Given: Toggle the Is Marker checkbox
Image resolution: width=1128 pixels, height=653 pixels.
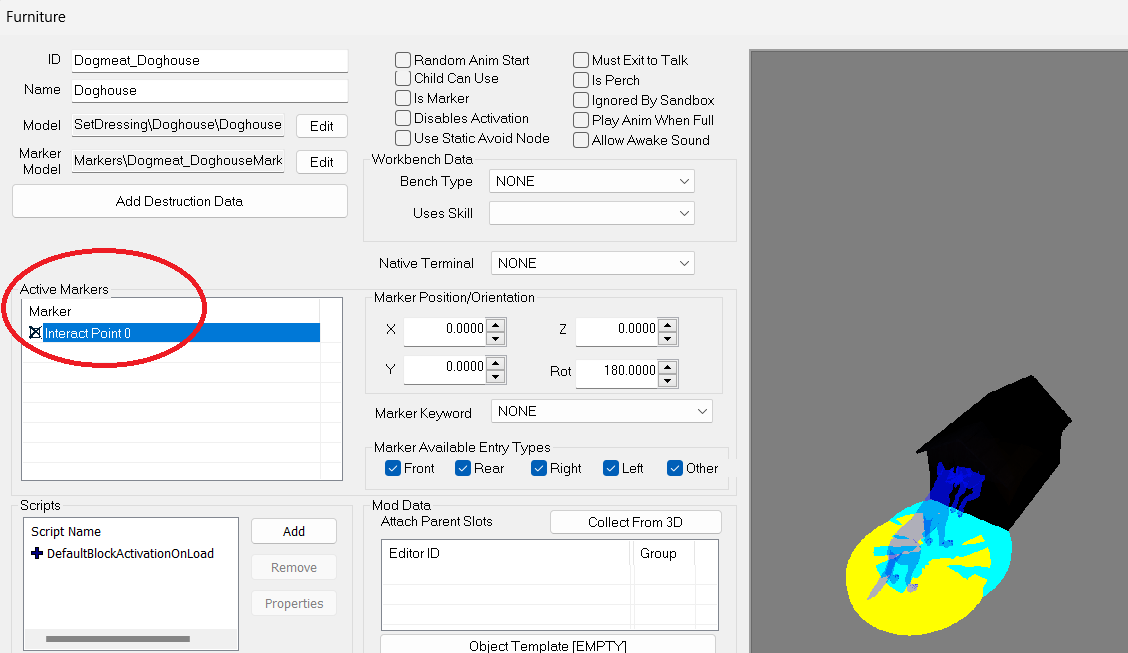Looking at the screenshot, I should (x=403, y=98).
